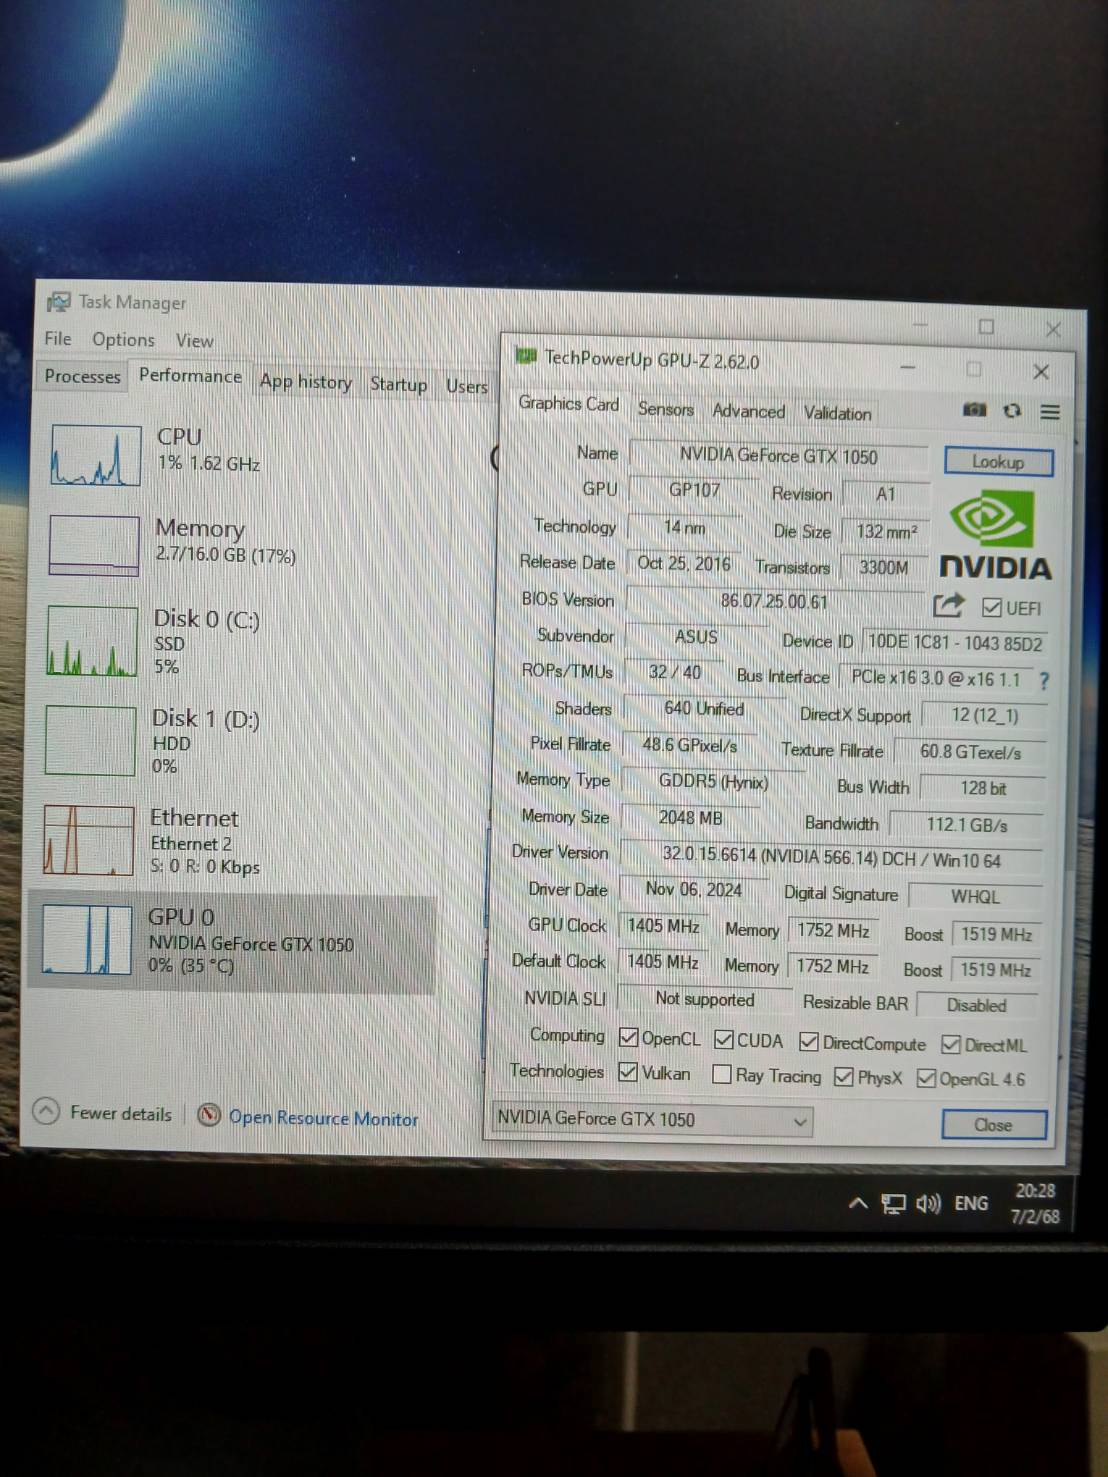Click the Resizable BAR value Disabled
Screen dimensions: 1108x1477
[976, 1006]
